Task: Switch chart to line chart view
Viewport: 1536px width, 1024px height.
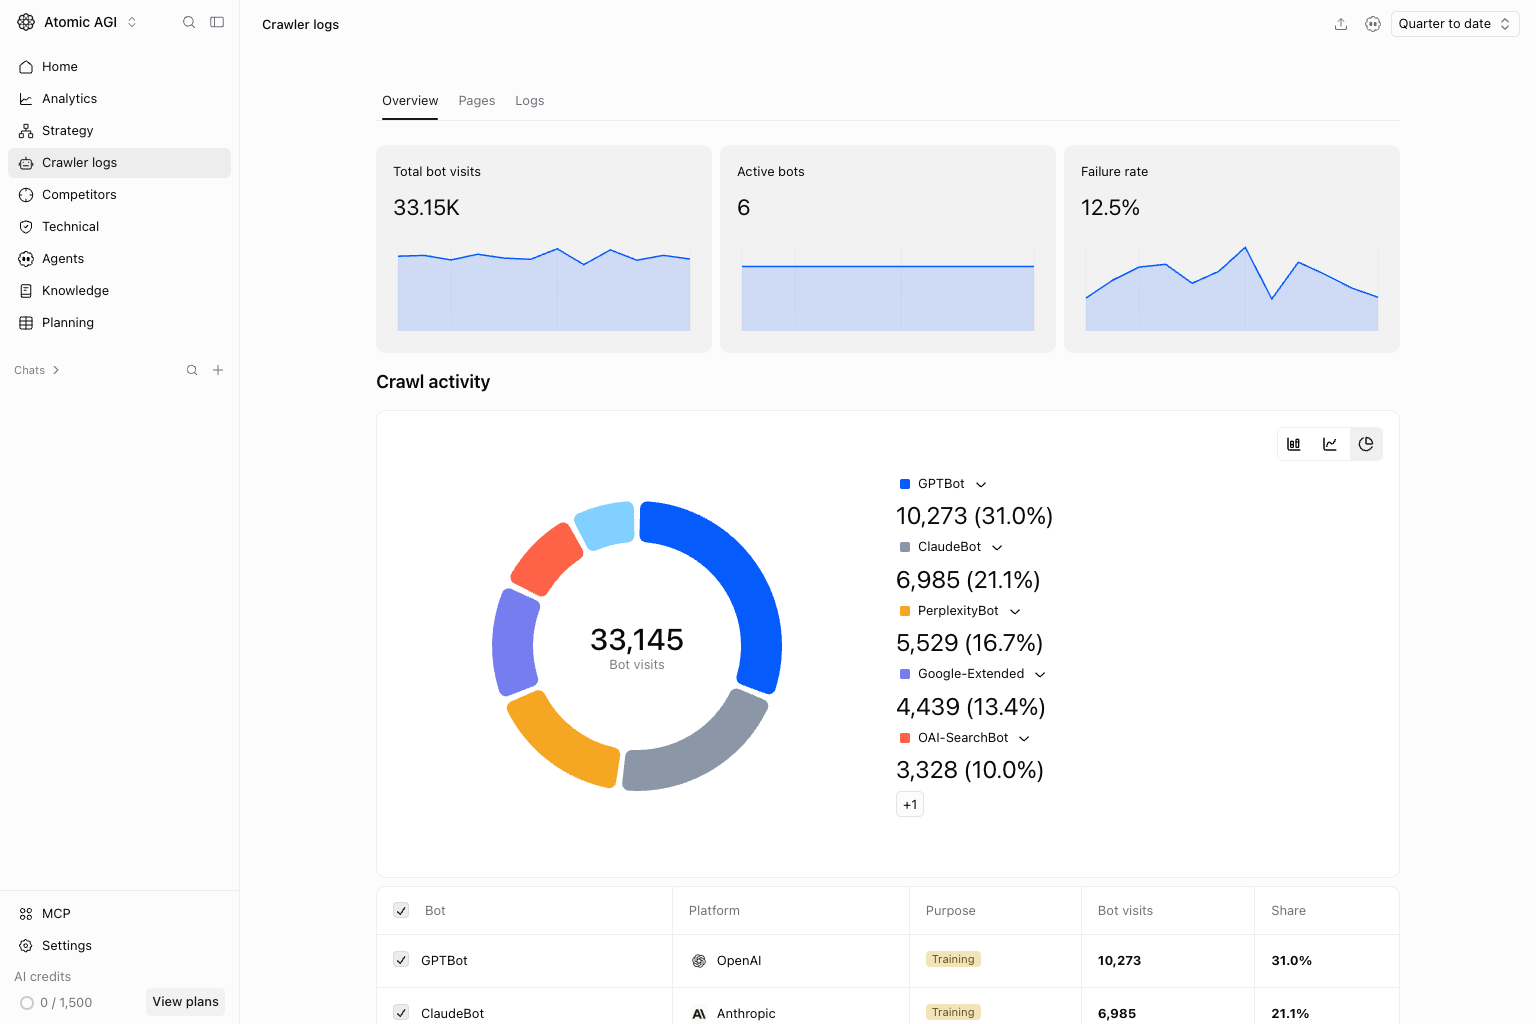Action: (1330, 444)
